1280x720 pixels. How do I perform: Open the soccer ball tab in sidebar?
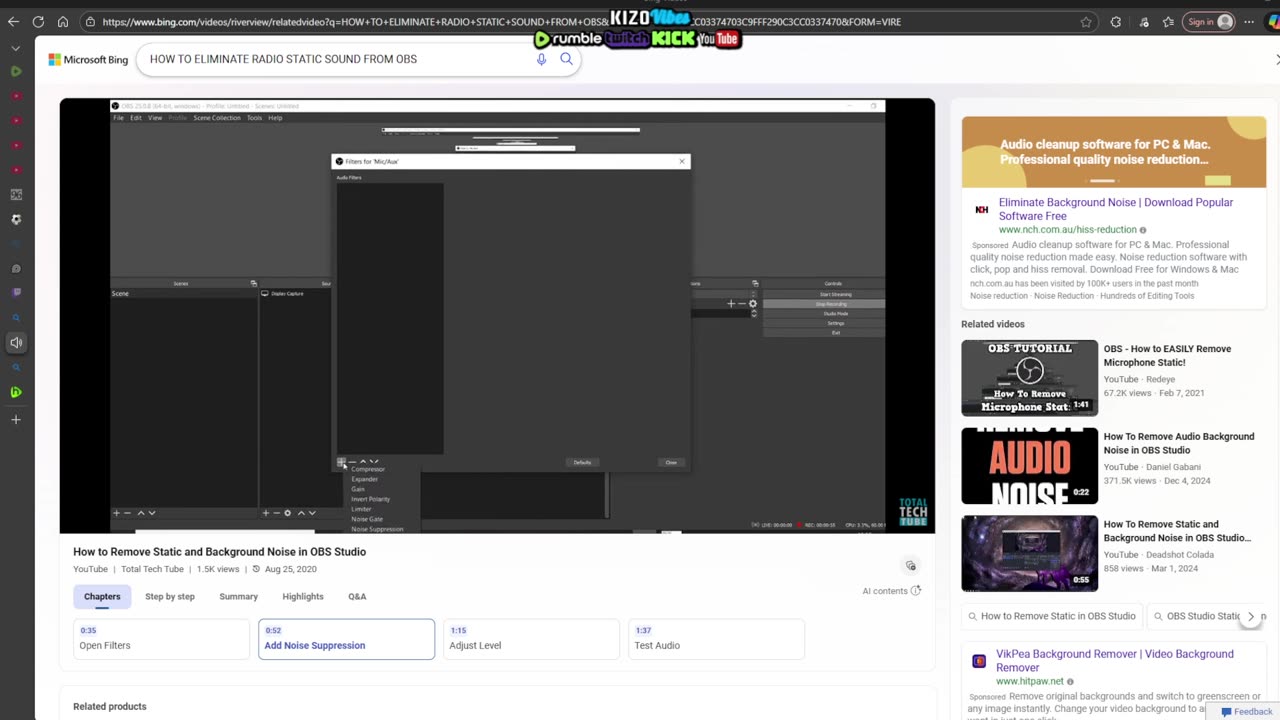(x=16, y=219)
